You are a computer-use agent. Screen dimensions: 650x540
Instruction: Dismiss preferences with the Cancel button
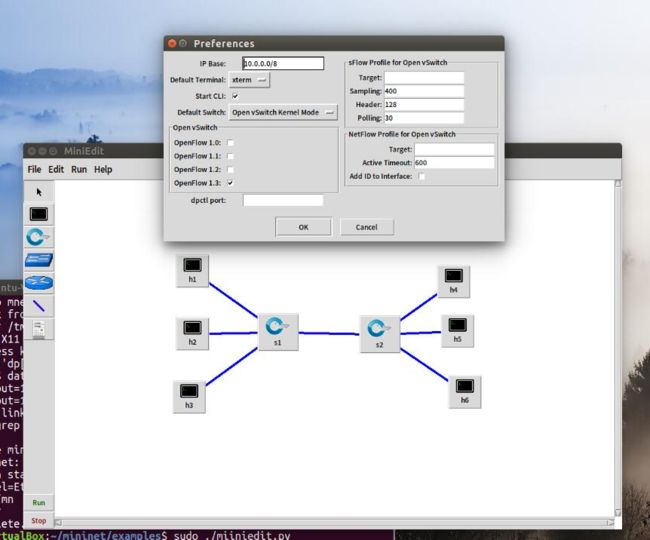366,227
